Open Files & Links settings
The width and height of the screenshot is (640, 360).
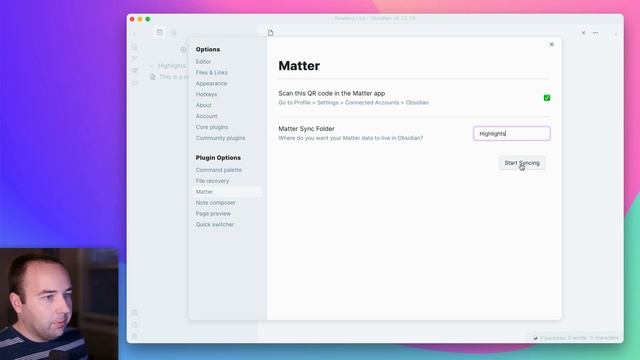(x=211, y=72)
